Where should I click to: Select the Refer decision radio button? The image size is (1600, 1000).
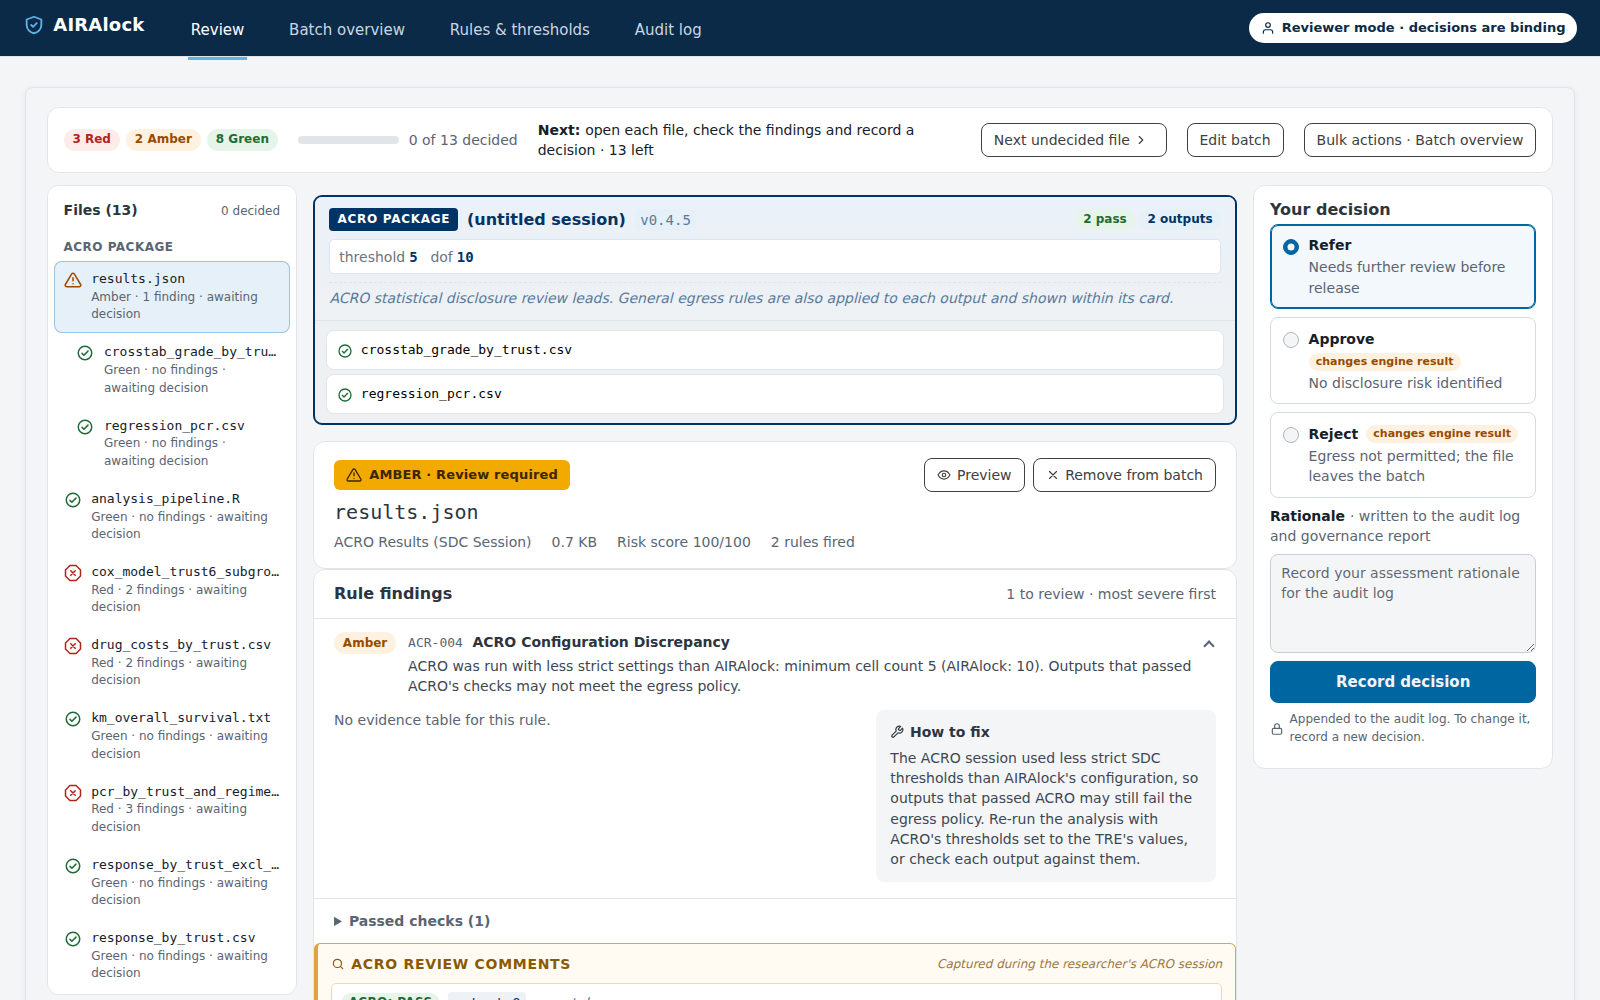point(1291,247)
